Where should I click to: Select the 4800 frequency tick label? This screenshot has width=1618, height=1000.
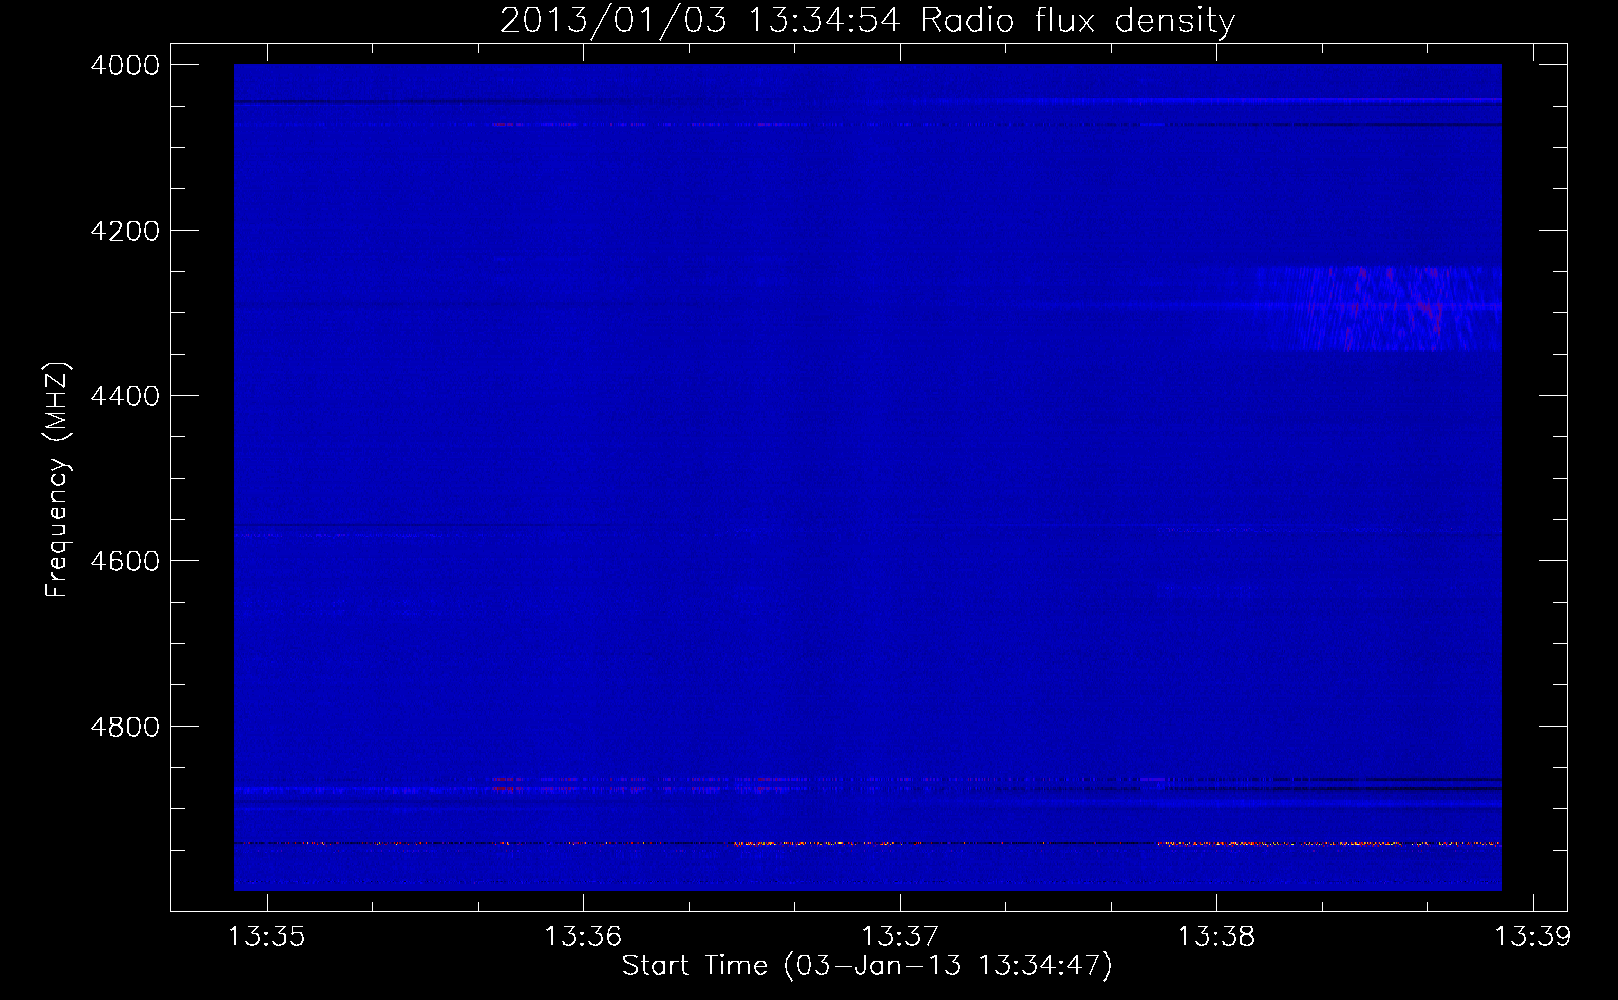(125, 727)
